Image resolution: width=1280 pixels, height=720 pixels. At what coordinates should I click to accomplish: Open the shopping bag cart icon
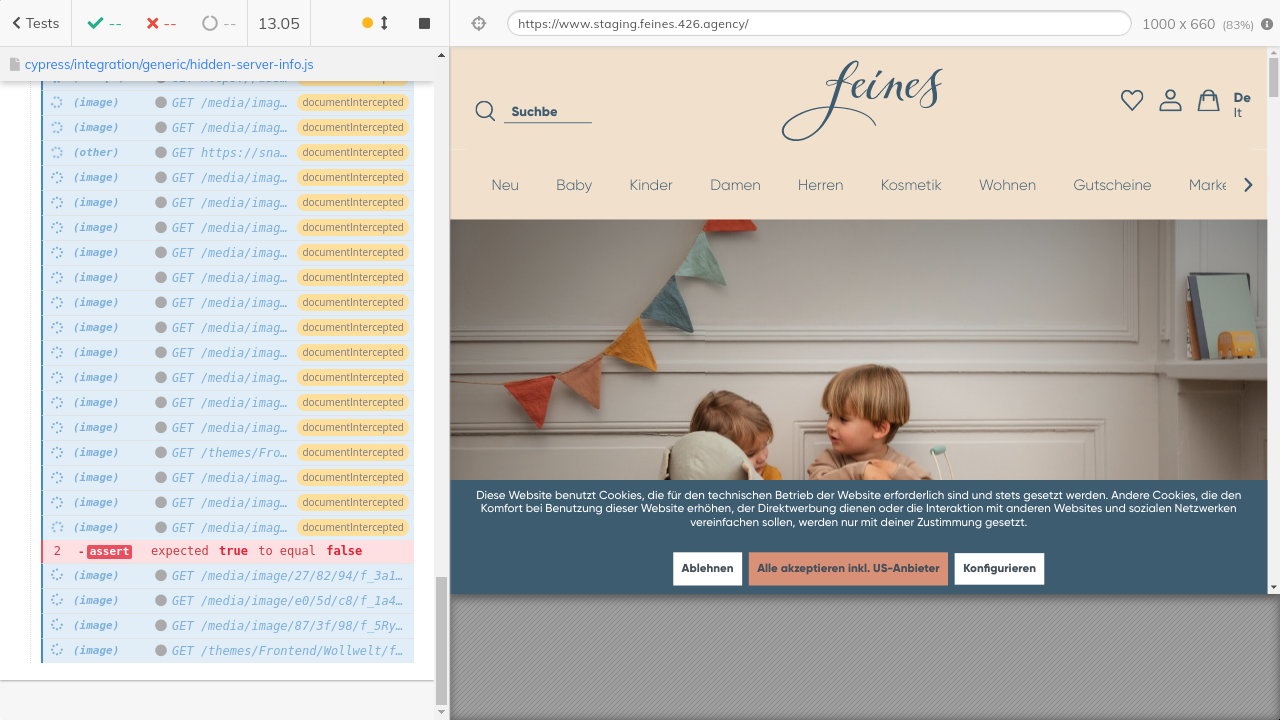(1208, 100)
